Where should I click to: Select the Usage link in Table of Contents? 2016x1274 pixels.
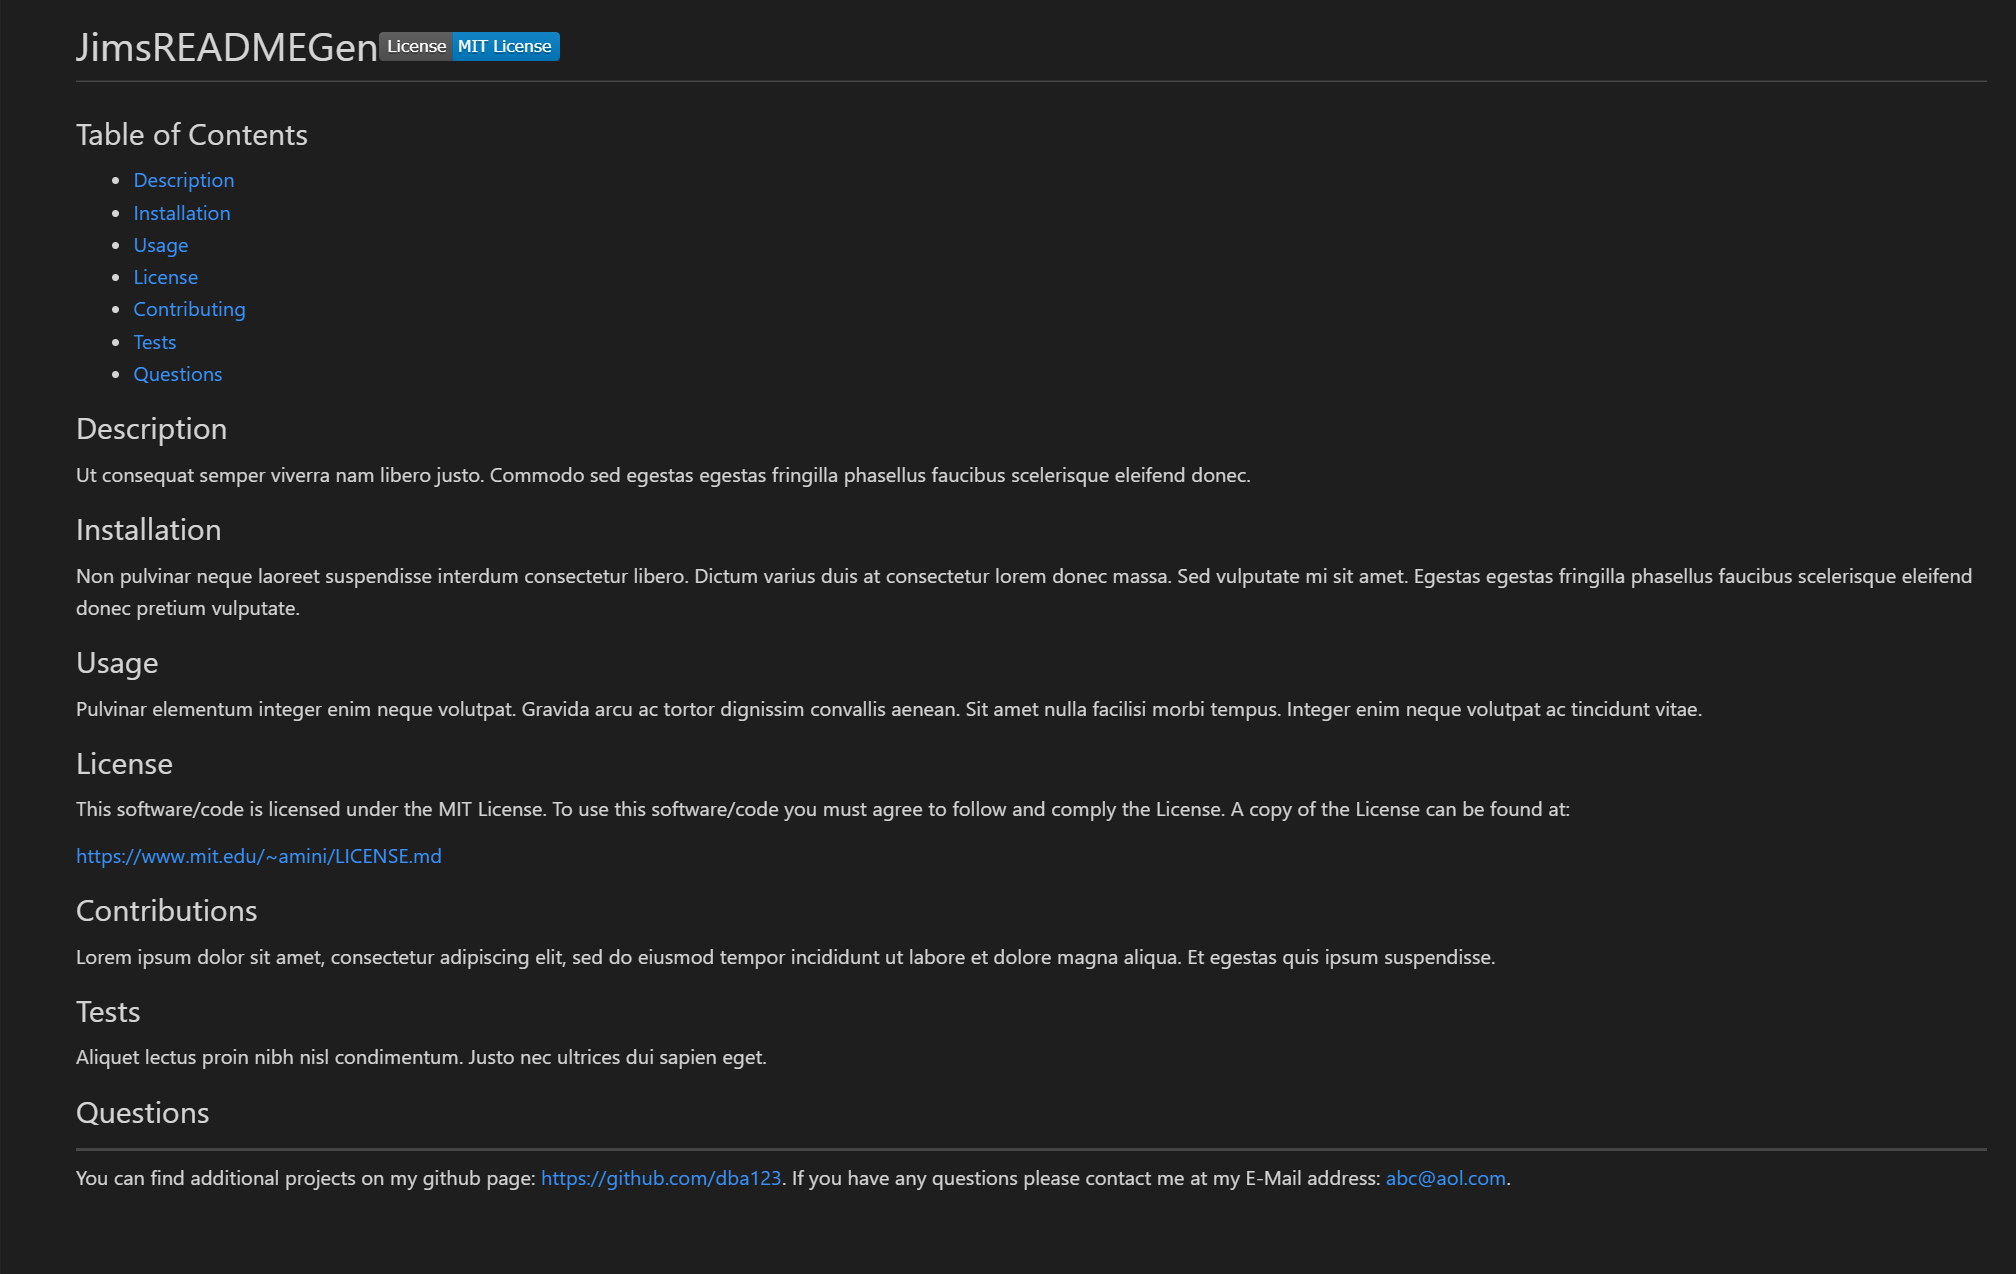(161, 245)
